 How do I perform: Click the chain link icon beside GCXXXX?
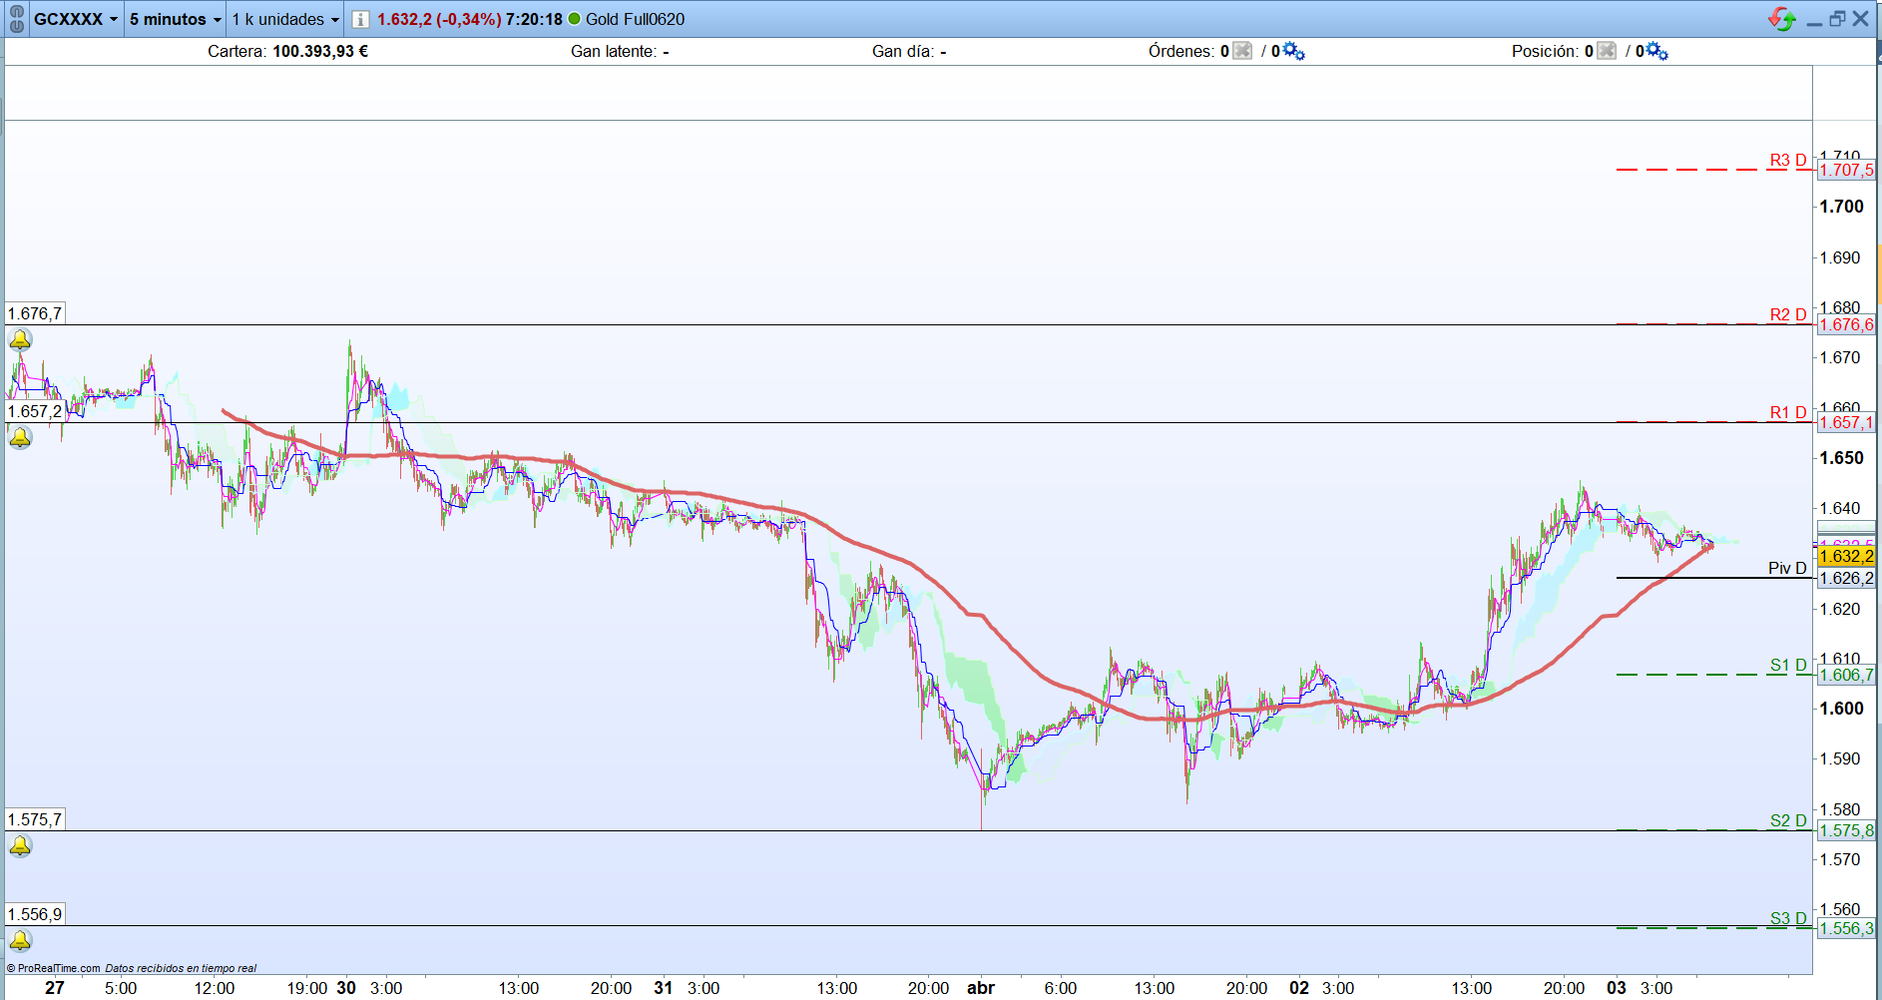pos(16,19)
